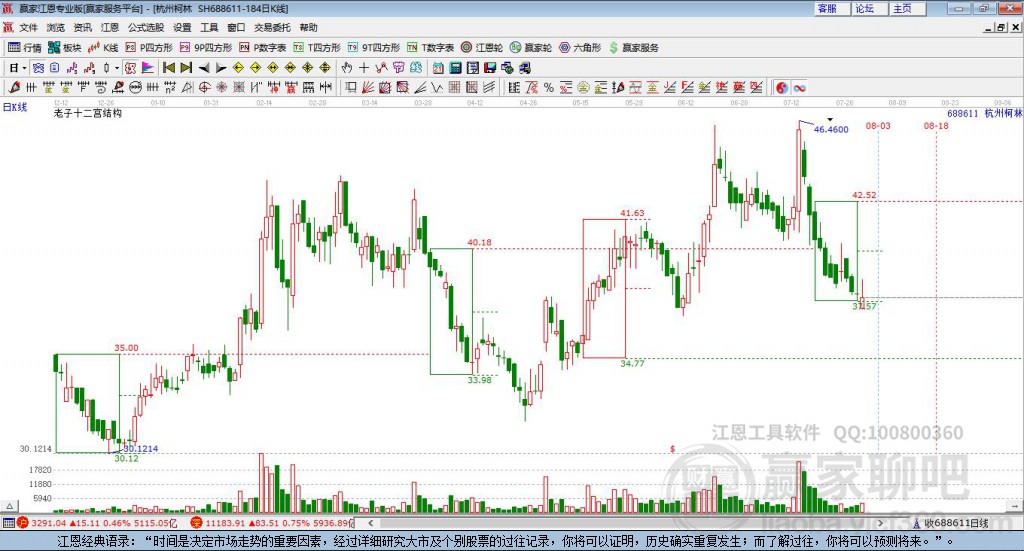The image size is (1024, 551).
Task: Select the zigzag wave line tool
Action: coord(436,87)
